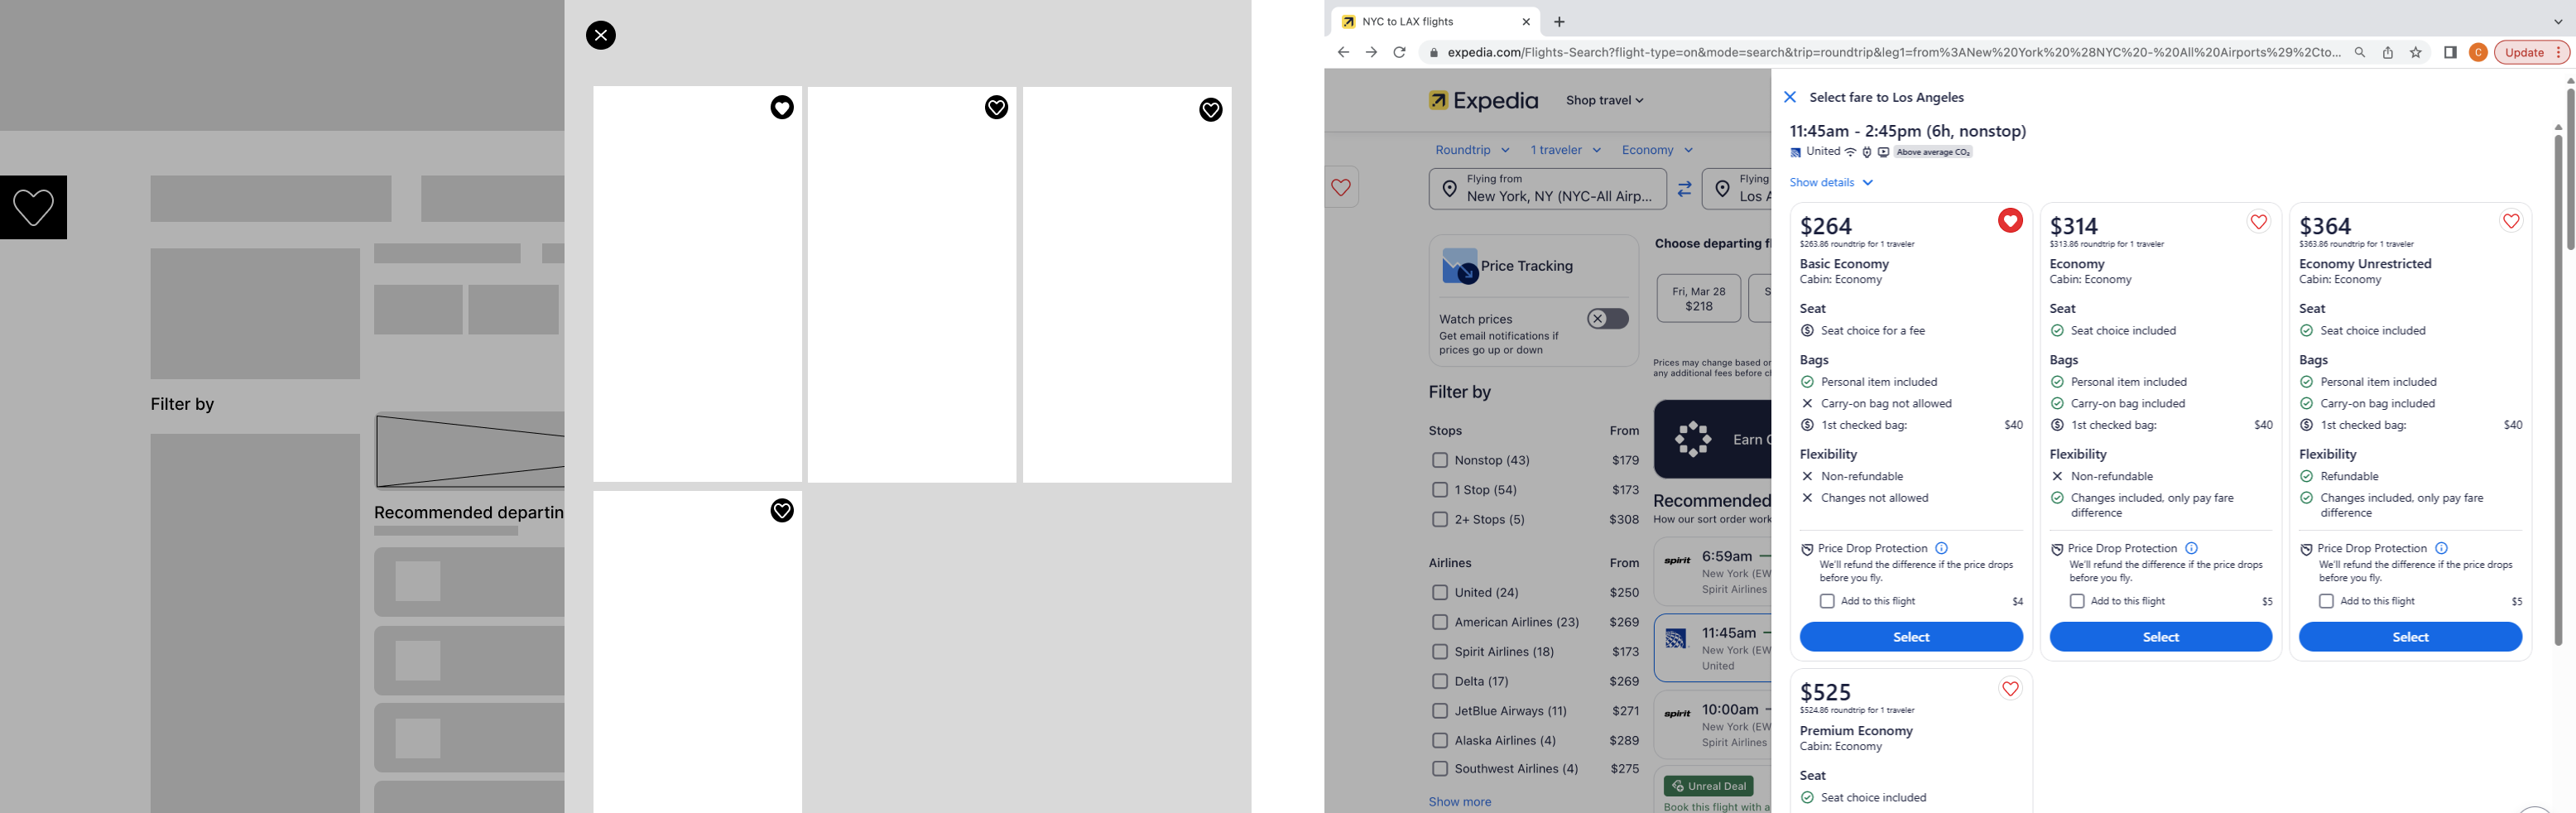Select the 6:59am Spirit flight card

tap(1712, 572)
